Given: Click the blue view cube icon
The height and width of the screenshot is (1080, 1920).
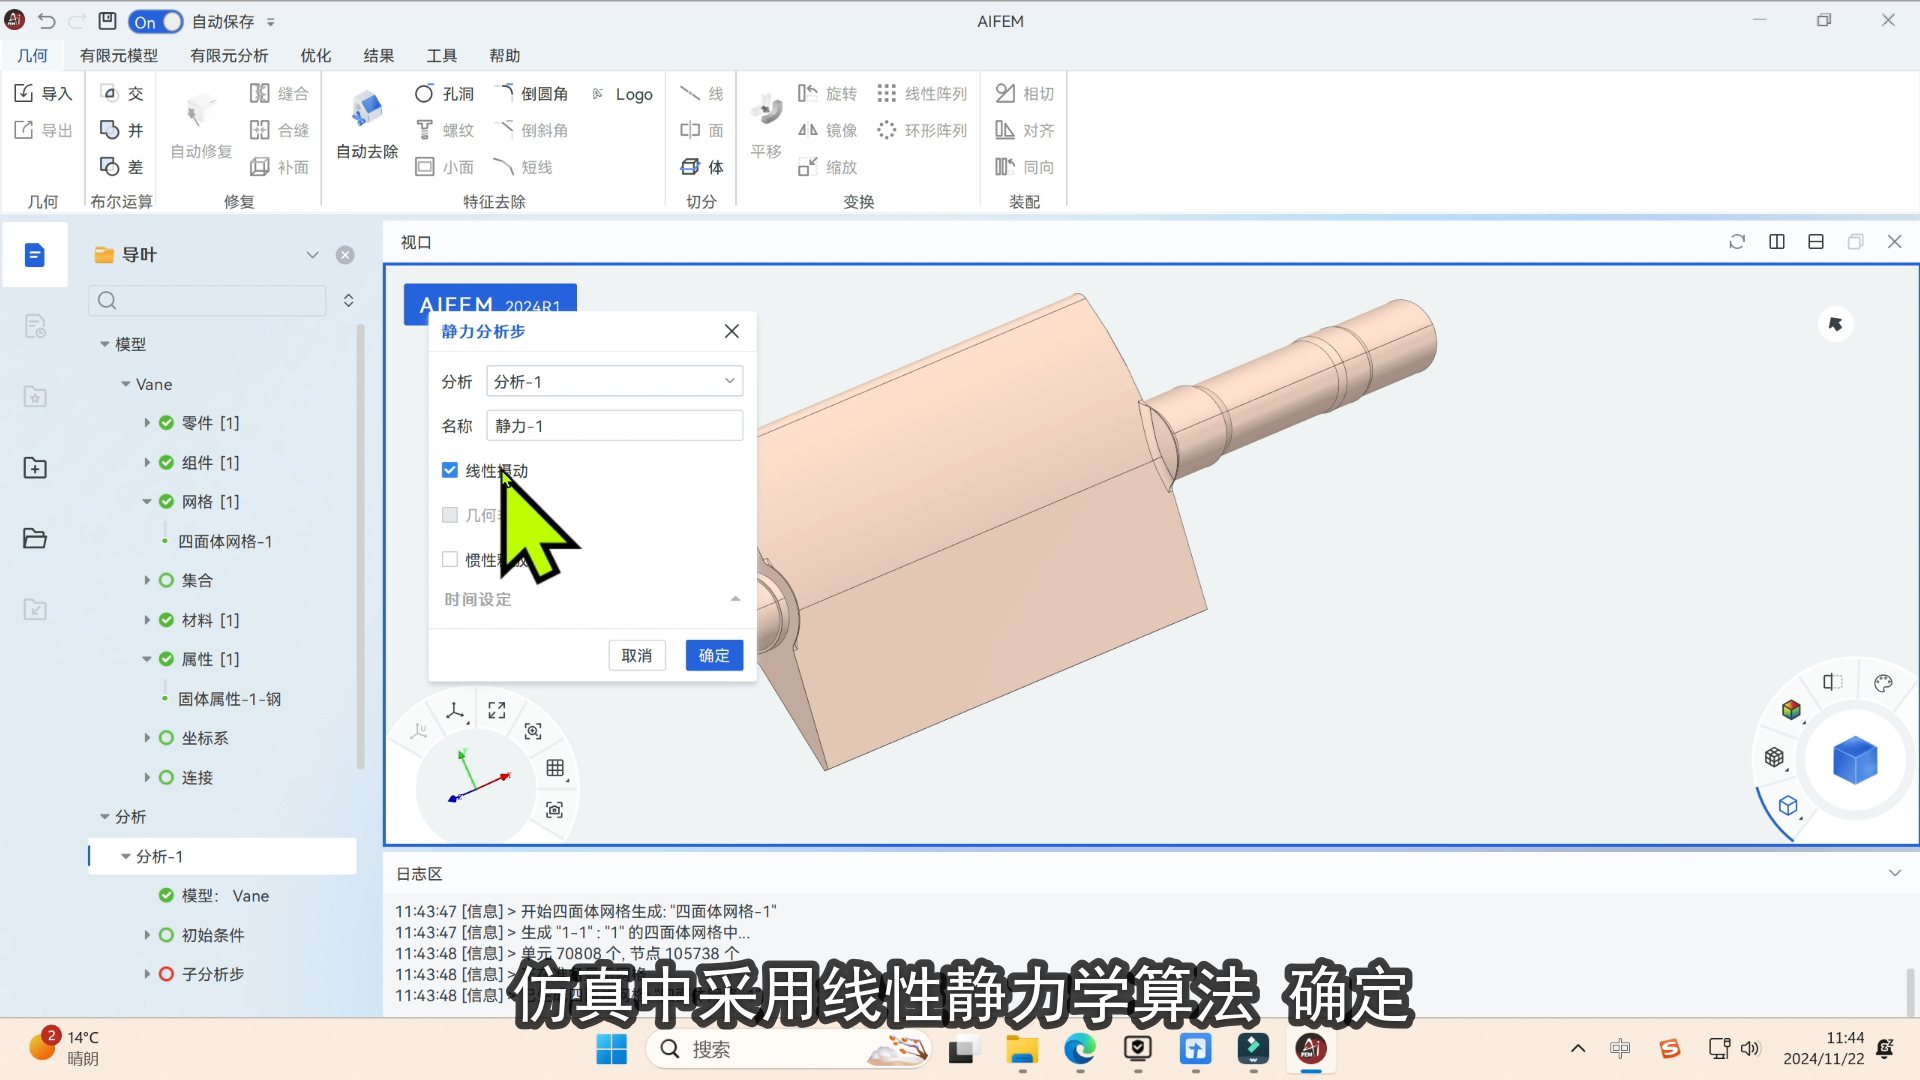Looking at the screenshot, I should tap(1855, 761).
